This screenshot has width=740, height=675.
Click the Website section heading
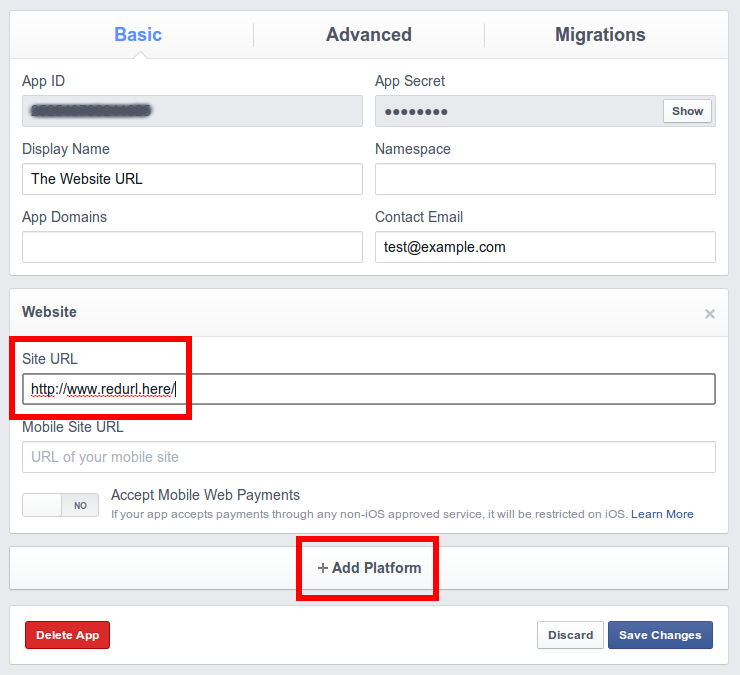(x=50, y=312)
